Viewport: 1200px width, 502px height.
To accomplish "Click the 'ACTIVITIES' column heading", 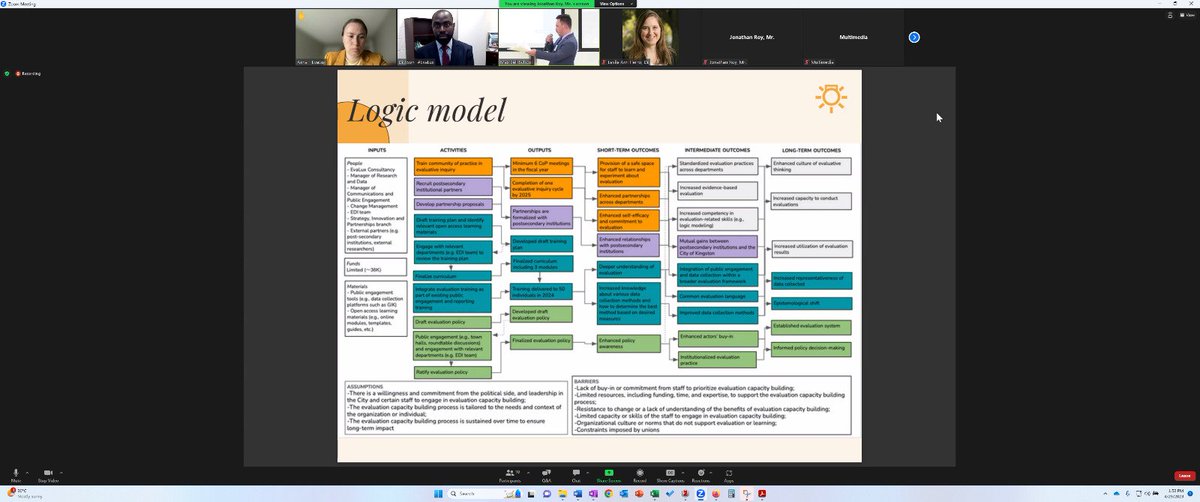I will pos(453,150).
